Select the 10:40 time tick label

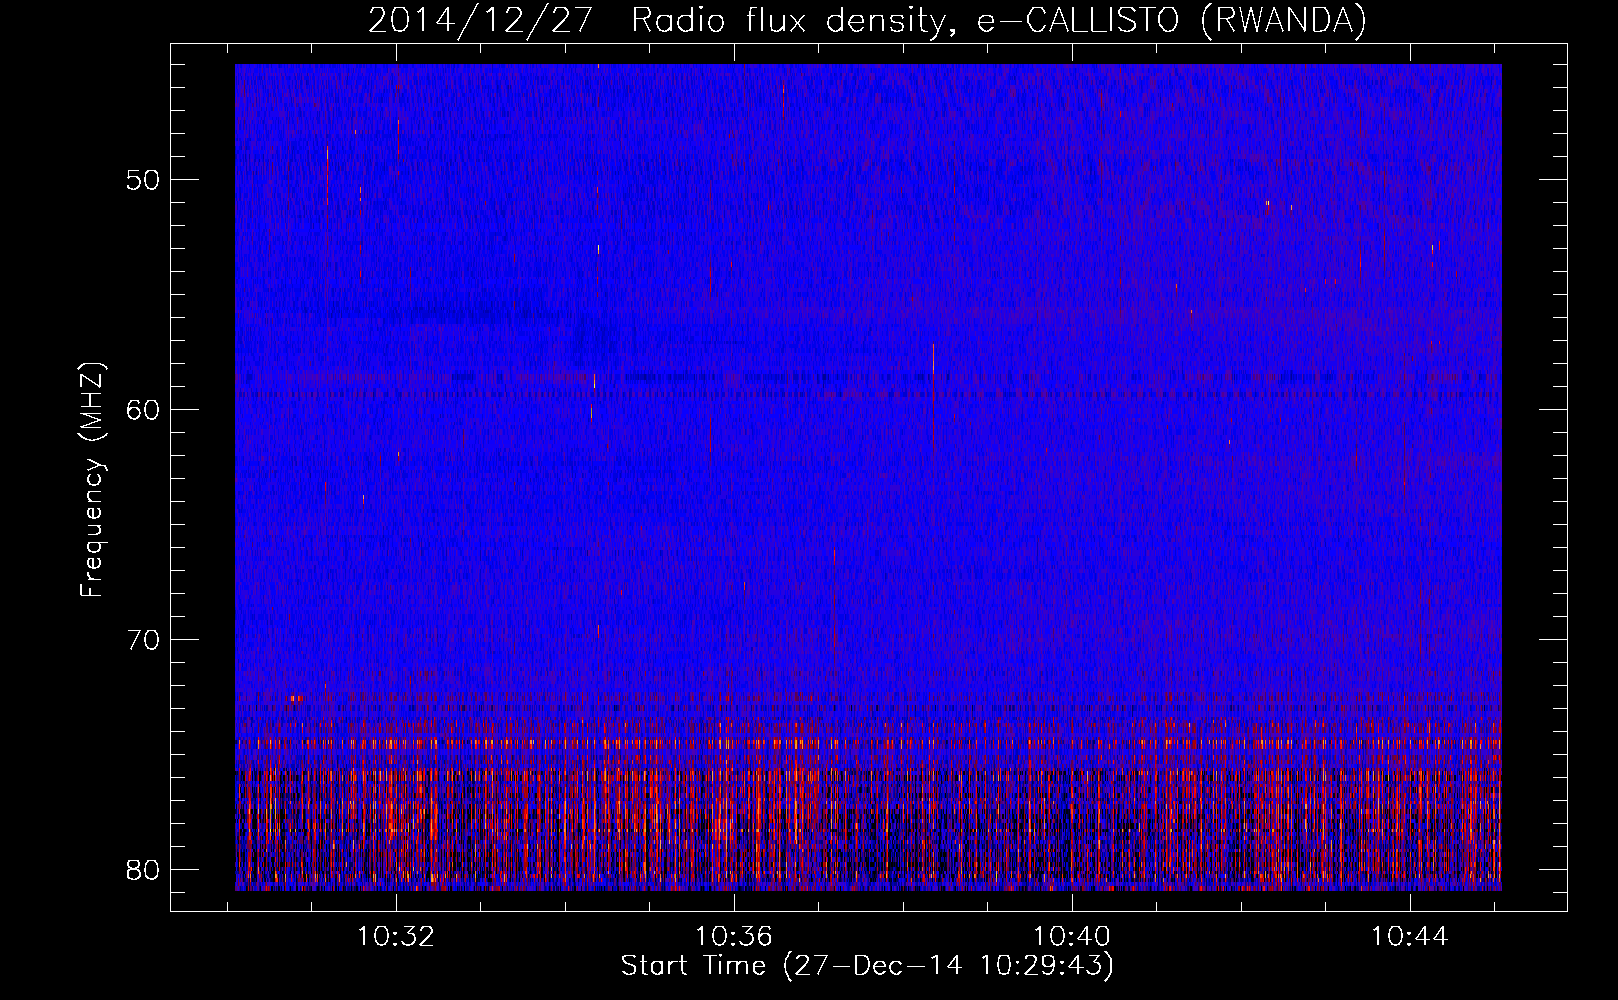point(1072,937)
